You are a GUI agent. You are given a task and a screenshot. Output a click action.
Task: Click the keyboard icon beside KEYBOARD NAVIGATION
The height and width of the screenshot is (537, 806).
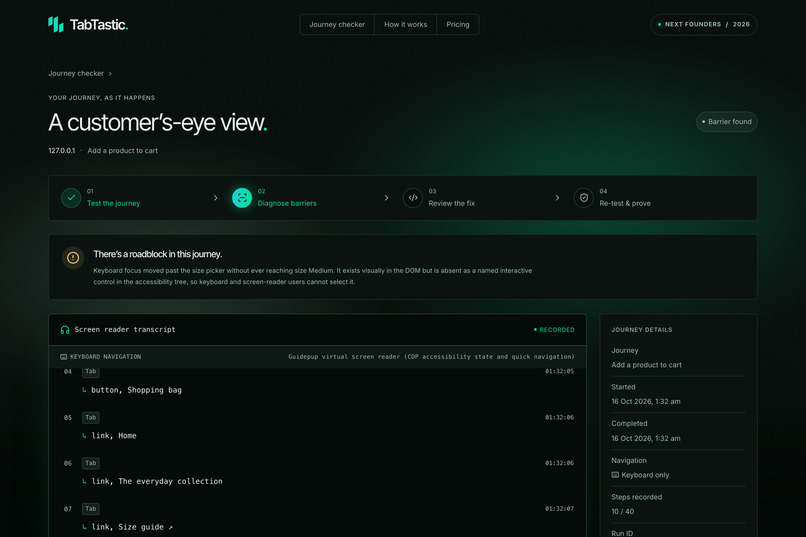pyautogui.click(x=64, y=357)
